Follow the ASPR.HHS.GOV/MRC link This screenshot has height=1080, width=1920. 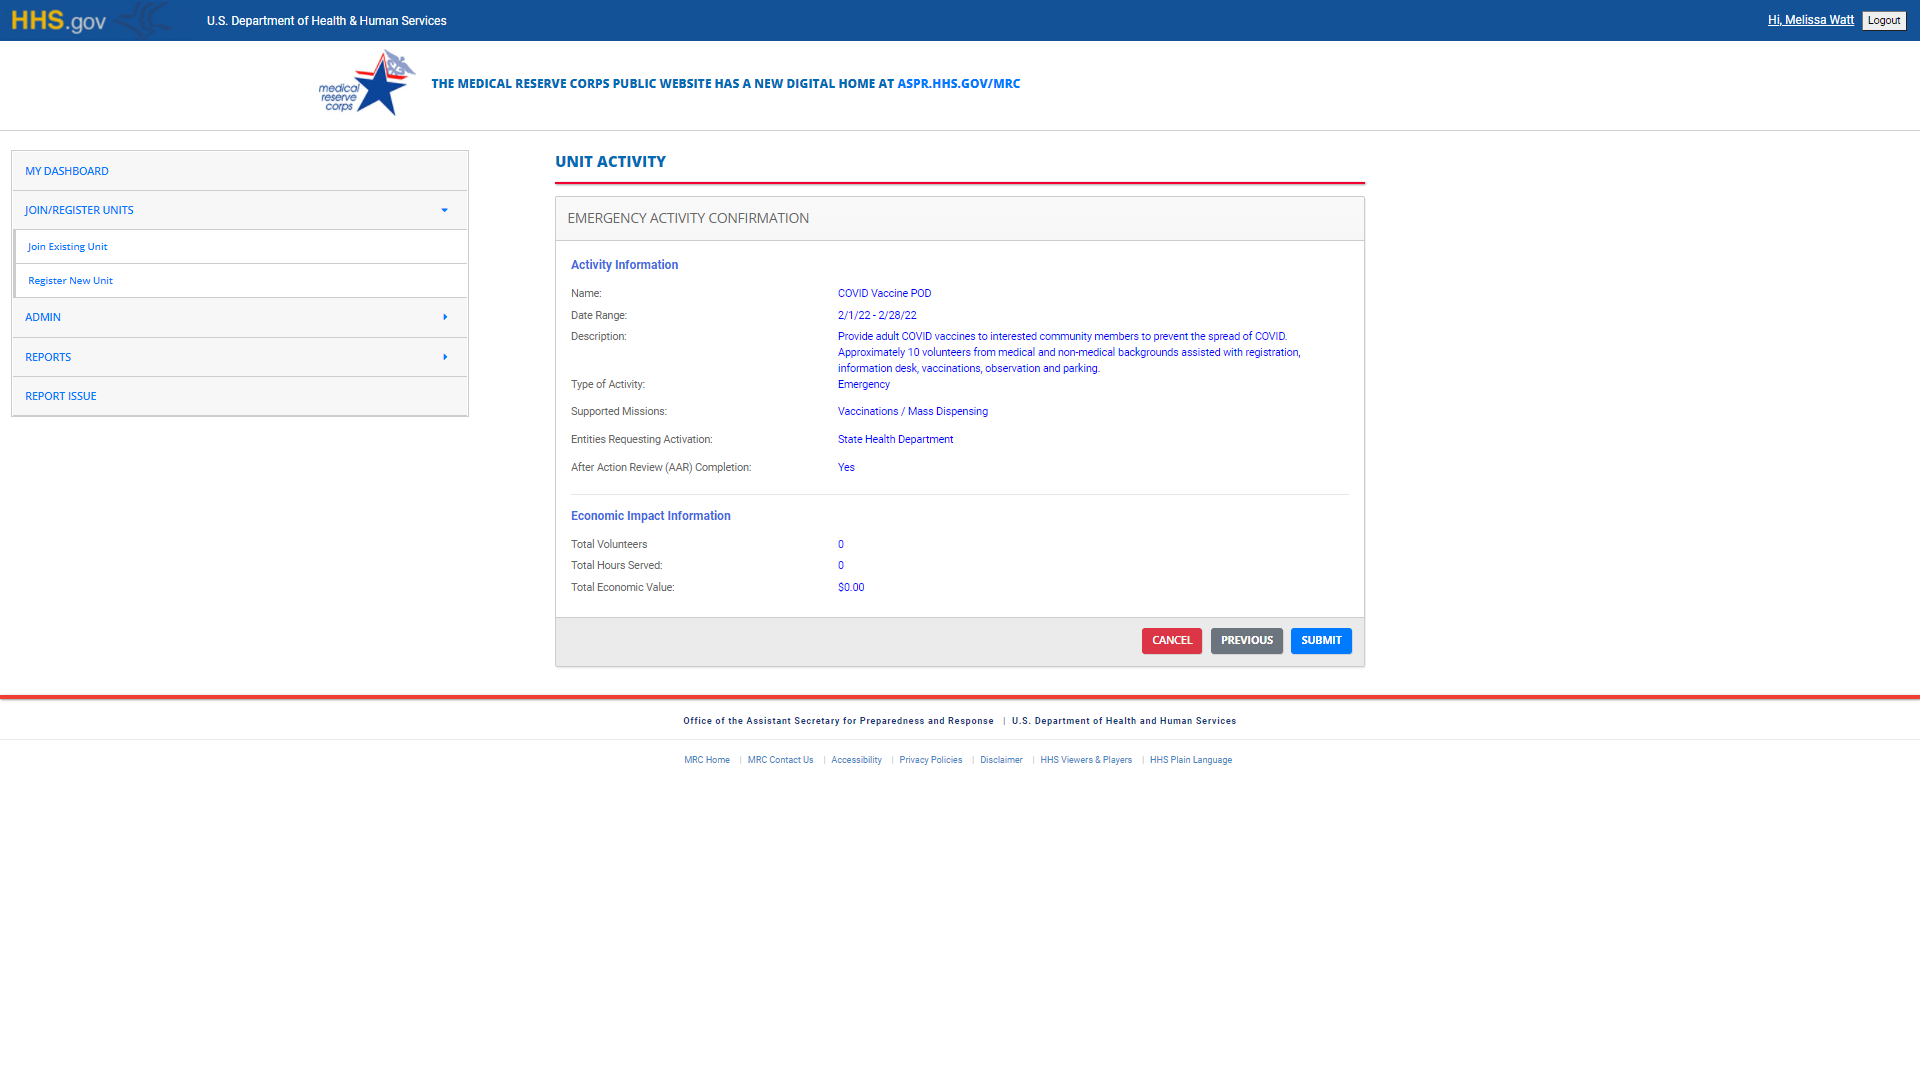click(x=958, y=84)
